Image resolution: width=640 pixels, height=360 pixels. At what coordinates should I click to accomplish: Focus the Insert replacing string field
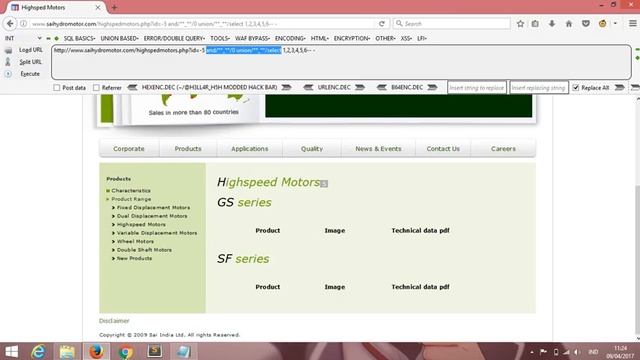tap(539, 87)
